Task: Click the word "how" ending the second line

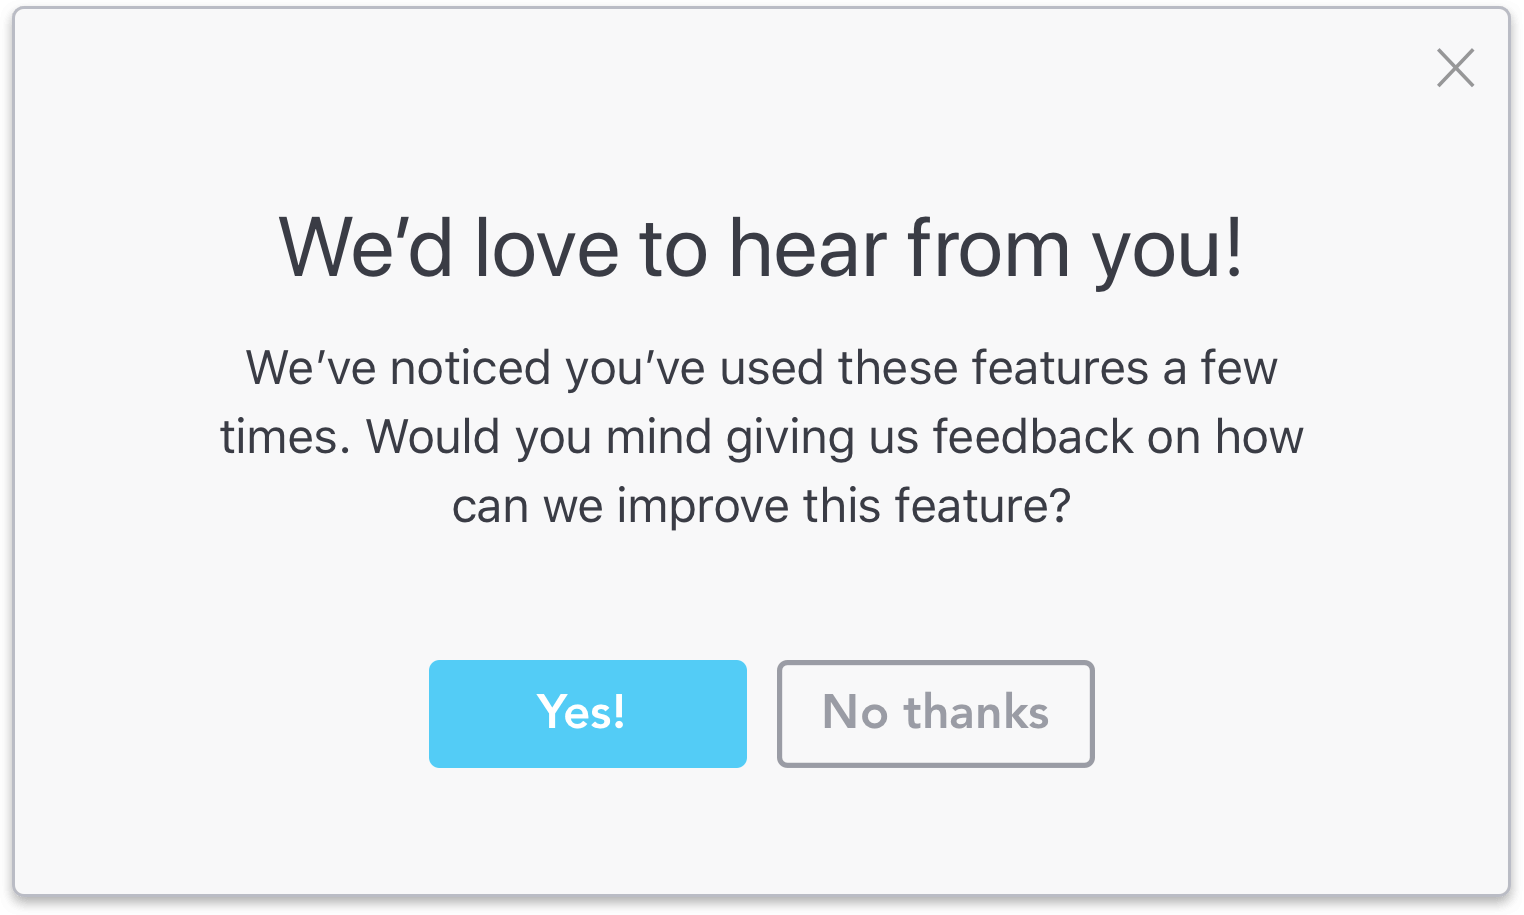Action: coord(1259,437)
